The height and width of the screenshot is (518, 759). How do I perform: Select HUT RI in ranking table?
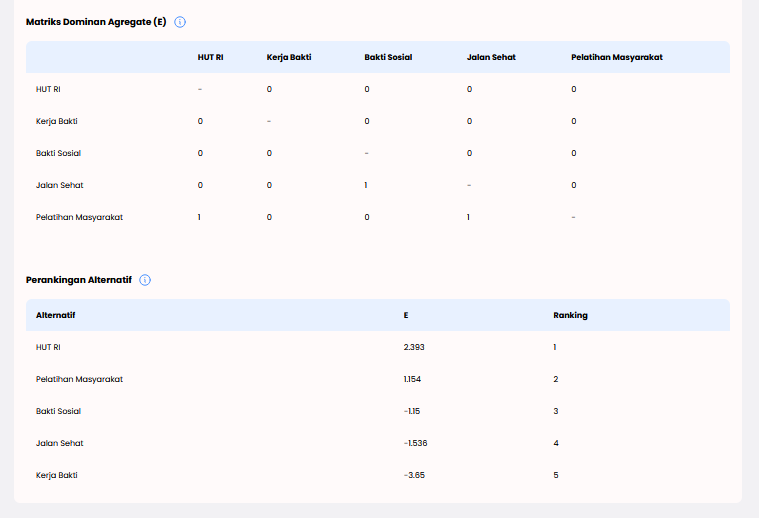[48, 347]
